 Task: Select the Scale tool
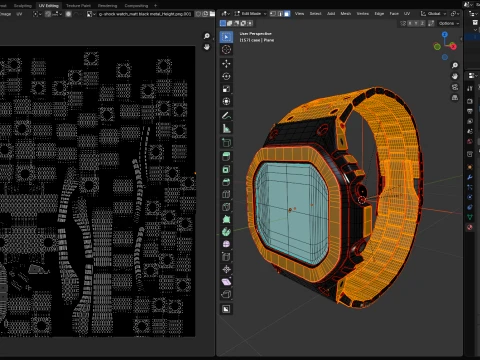coord(226,89)
